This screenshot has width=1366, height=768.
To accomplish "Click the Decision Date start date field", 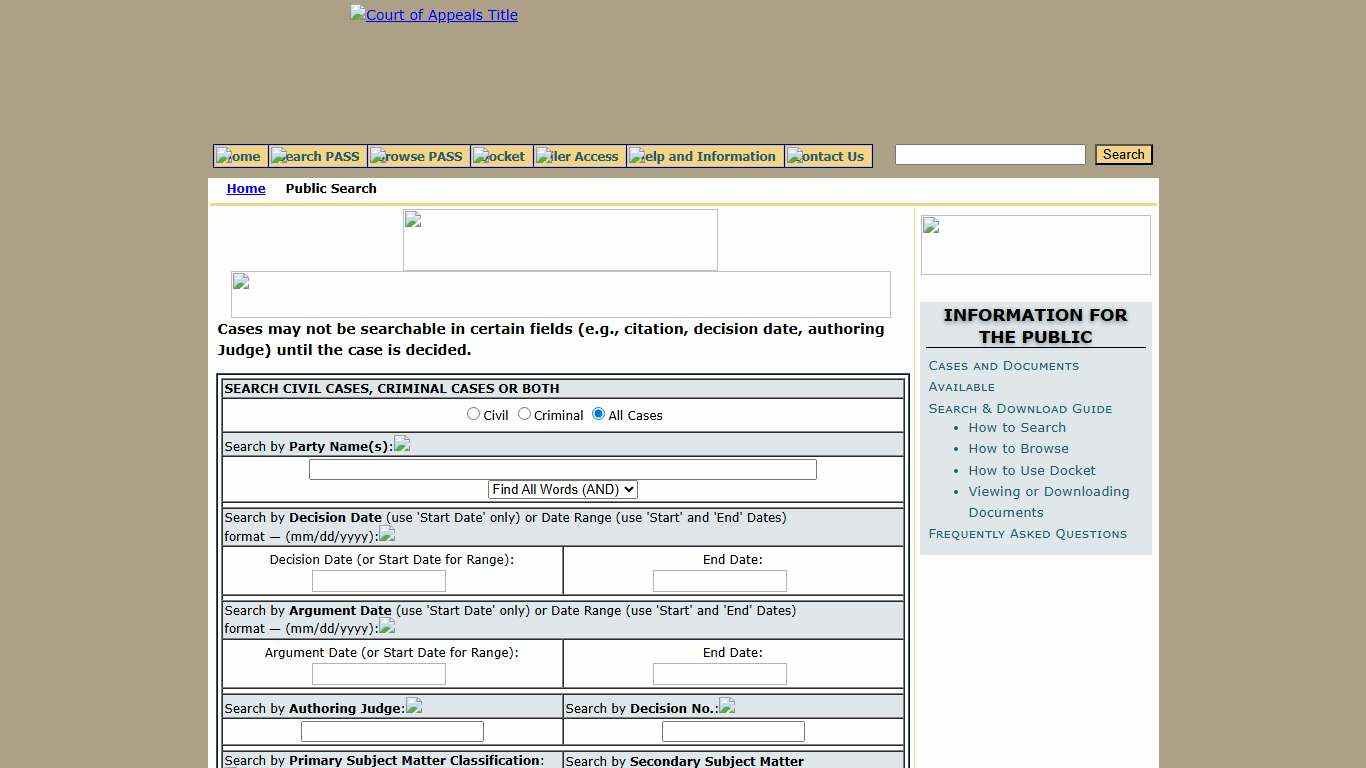I will coord(378,580).
